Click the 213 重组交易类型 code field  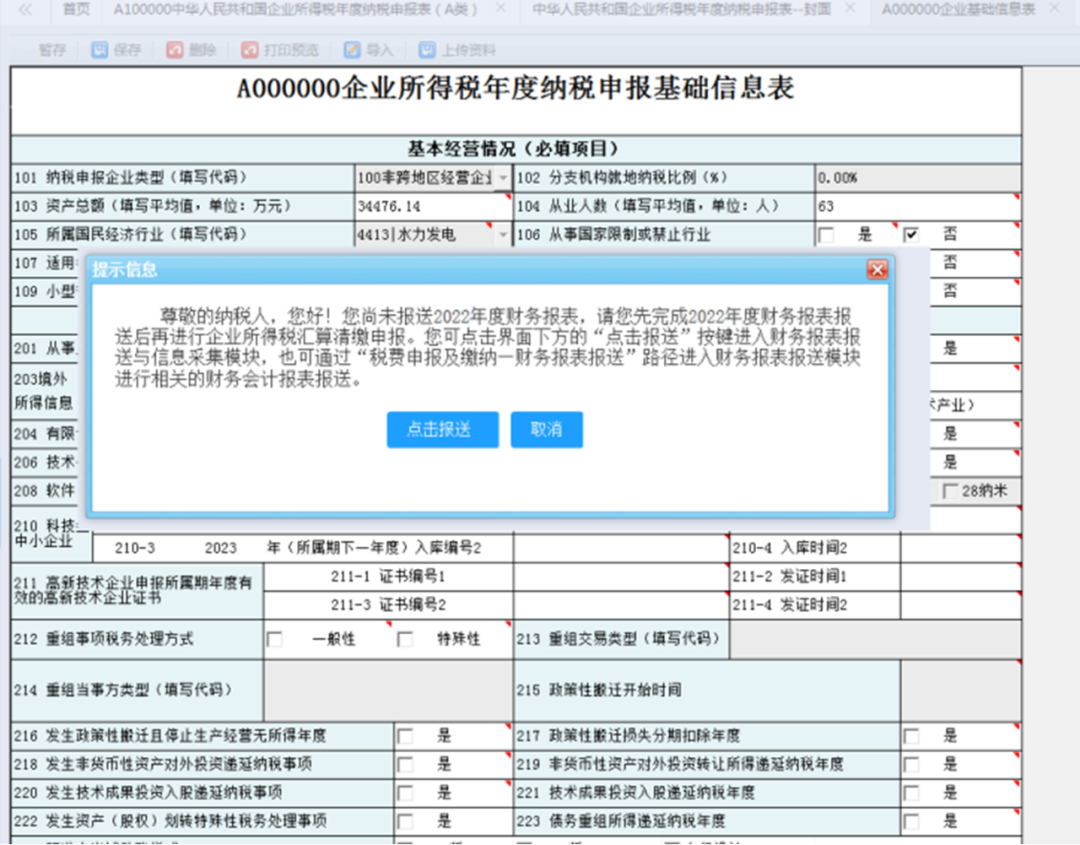point(875,639)
